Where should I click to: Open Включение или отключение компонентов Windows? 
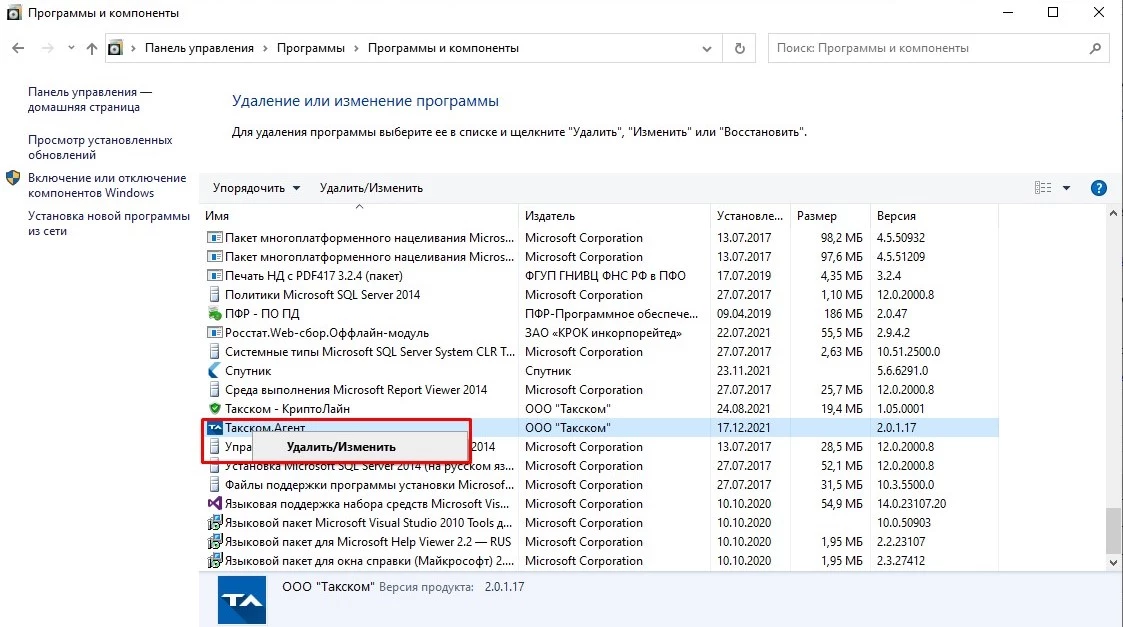pyautogui.click(x=107, y=186)
